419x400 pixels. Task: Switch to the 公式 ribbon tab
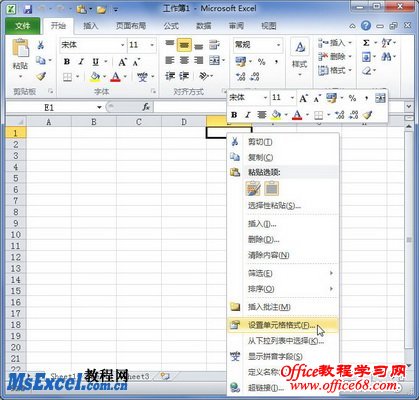pyautogui.click(x=171, y=26)
